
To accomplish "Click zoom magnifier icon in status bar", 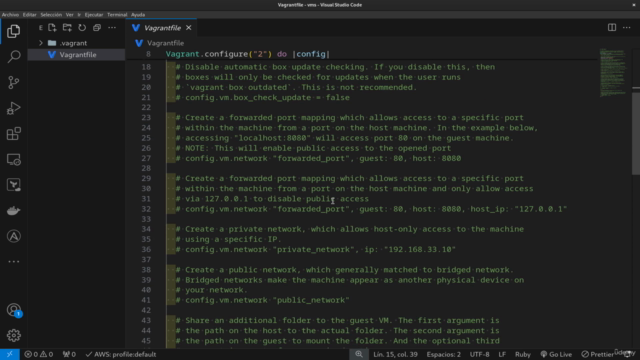I will point(359,354).
